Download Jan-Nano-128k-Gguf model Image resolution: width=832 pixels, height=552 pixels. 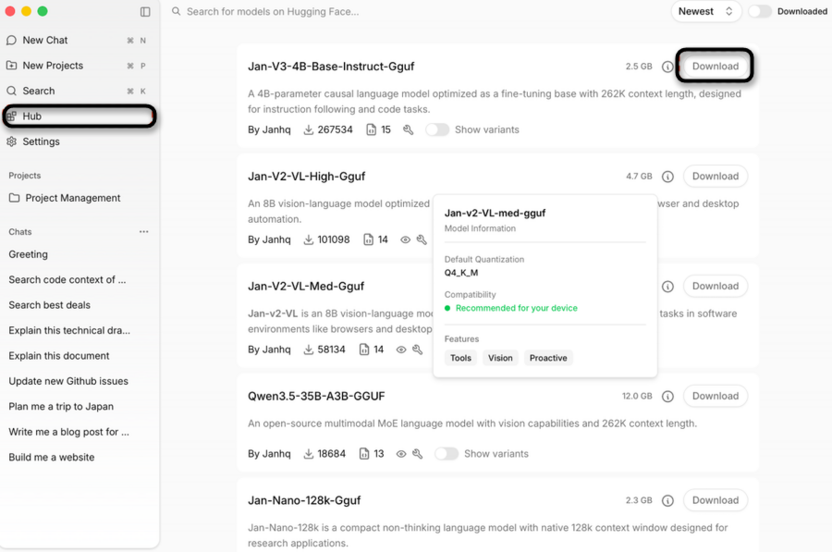coord(715,500)
